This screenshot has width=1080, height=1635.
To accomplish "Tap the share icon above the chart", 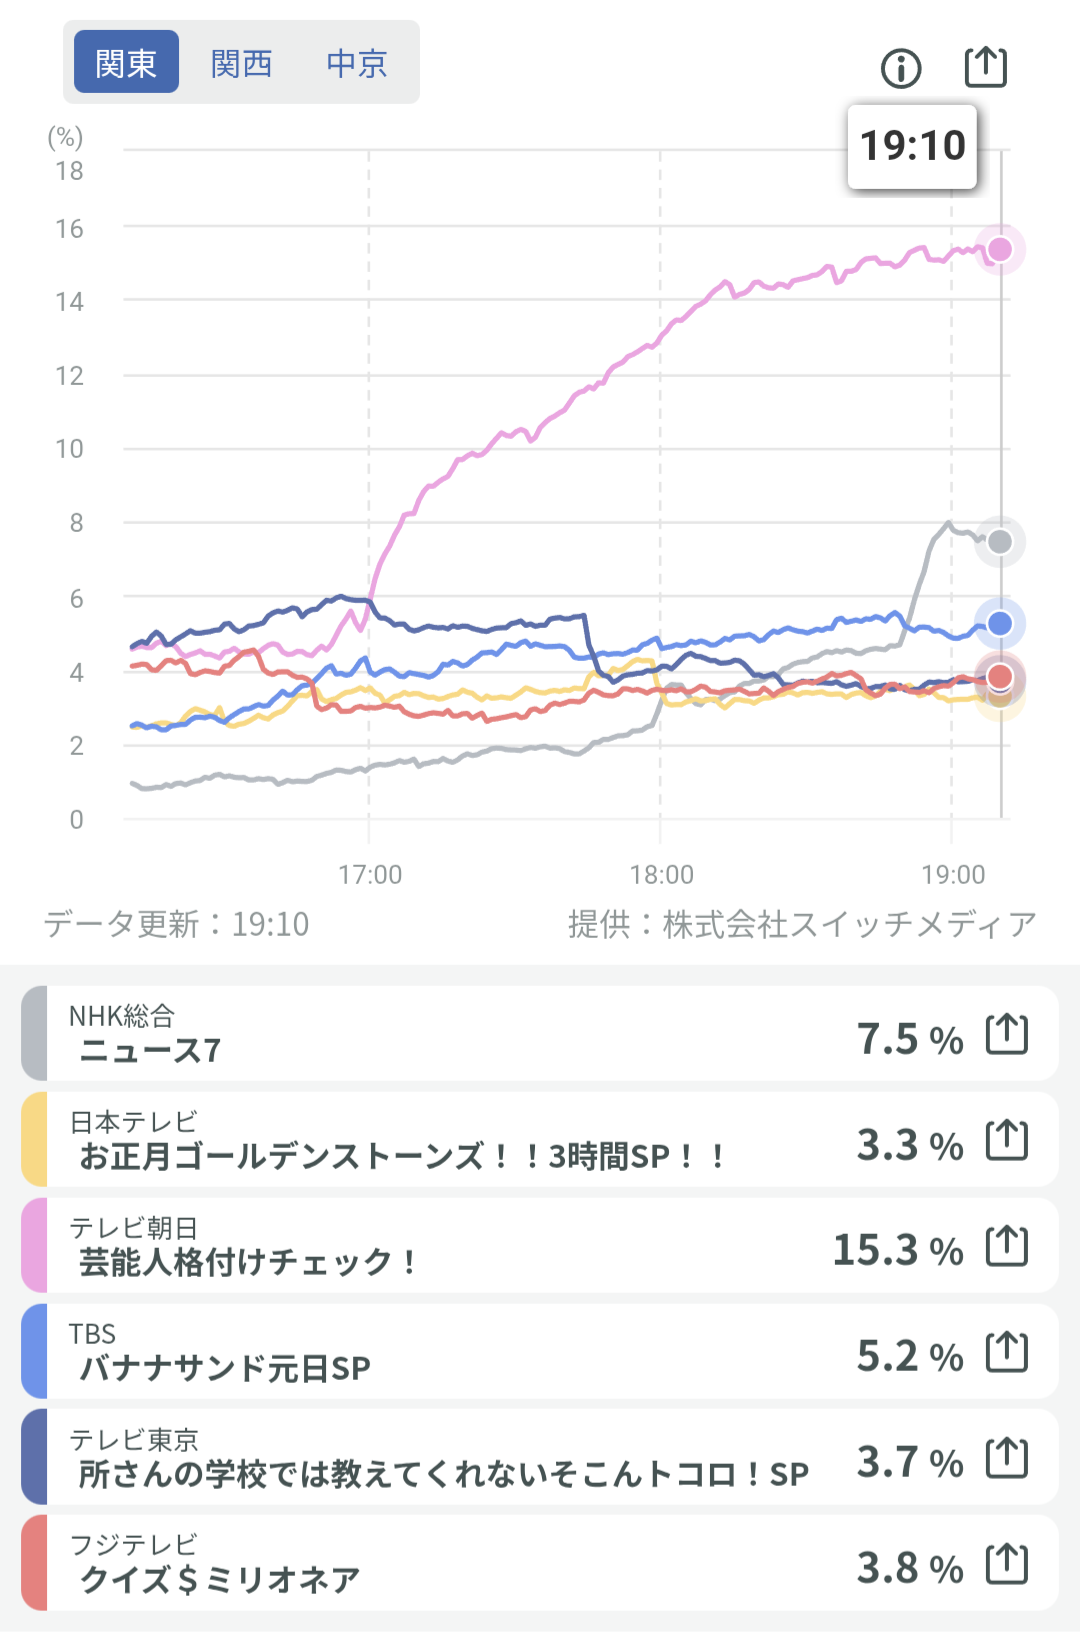I will click(985, 68).
